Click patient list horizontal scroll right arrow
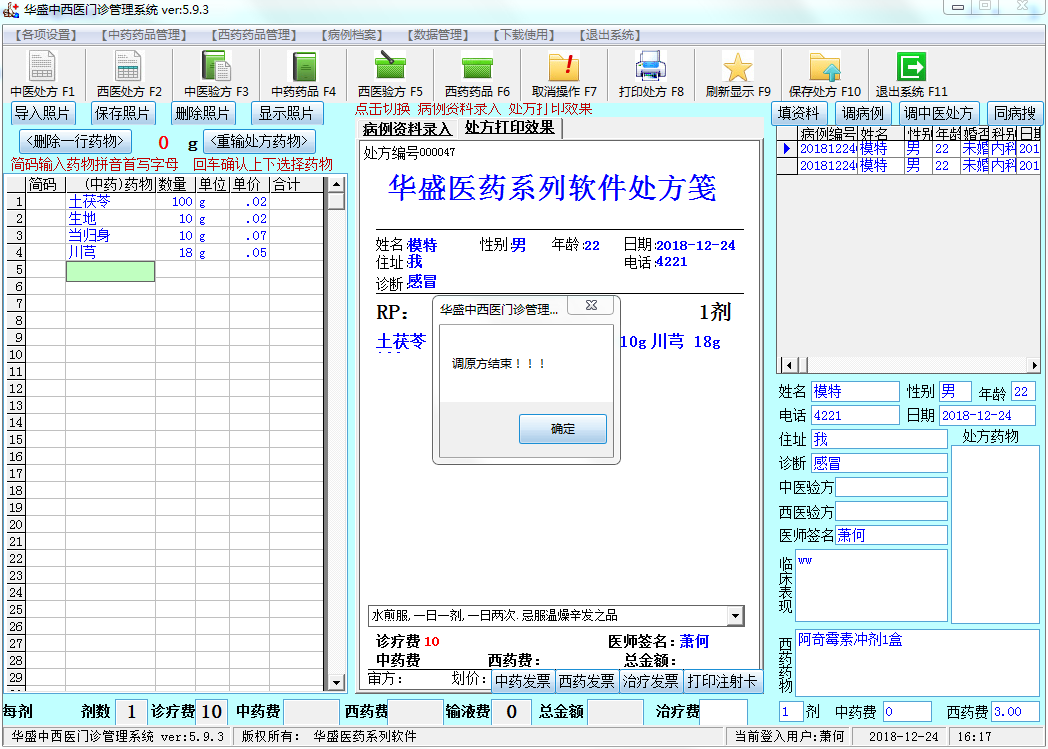The height and width of the screenshot is (749, 1048). [x=1034, y=365]
